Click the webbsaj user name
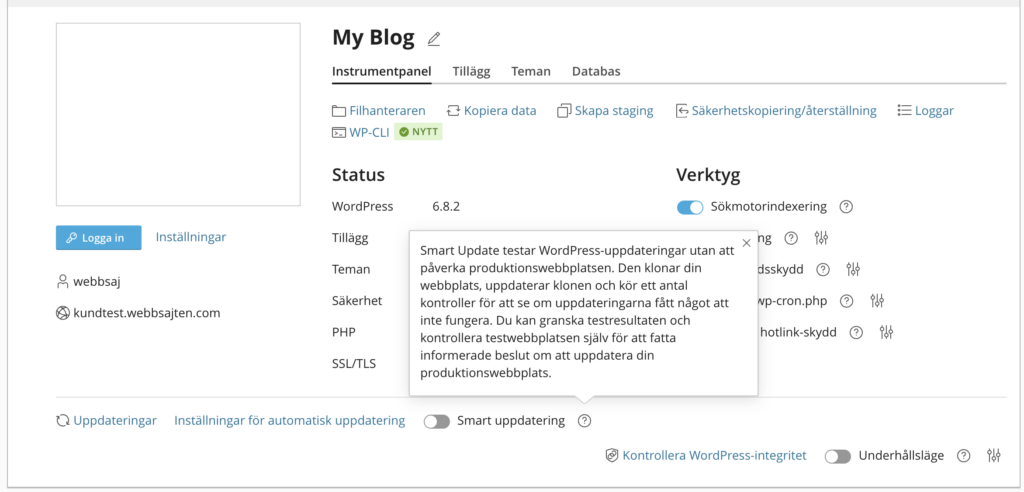 [97, 282]
